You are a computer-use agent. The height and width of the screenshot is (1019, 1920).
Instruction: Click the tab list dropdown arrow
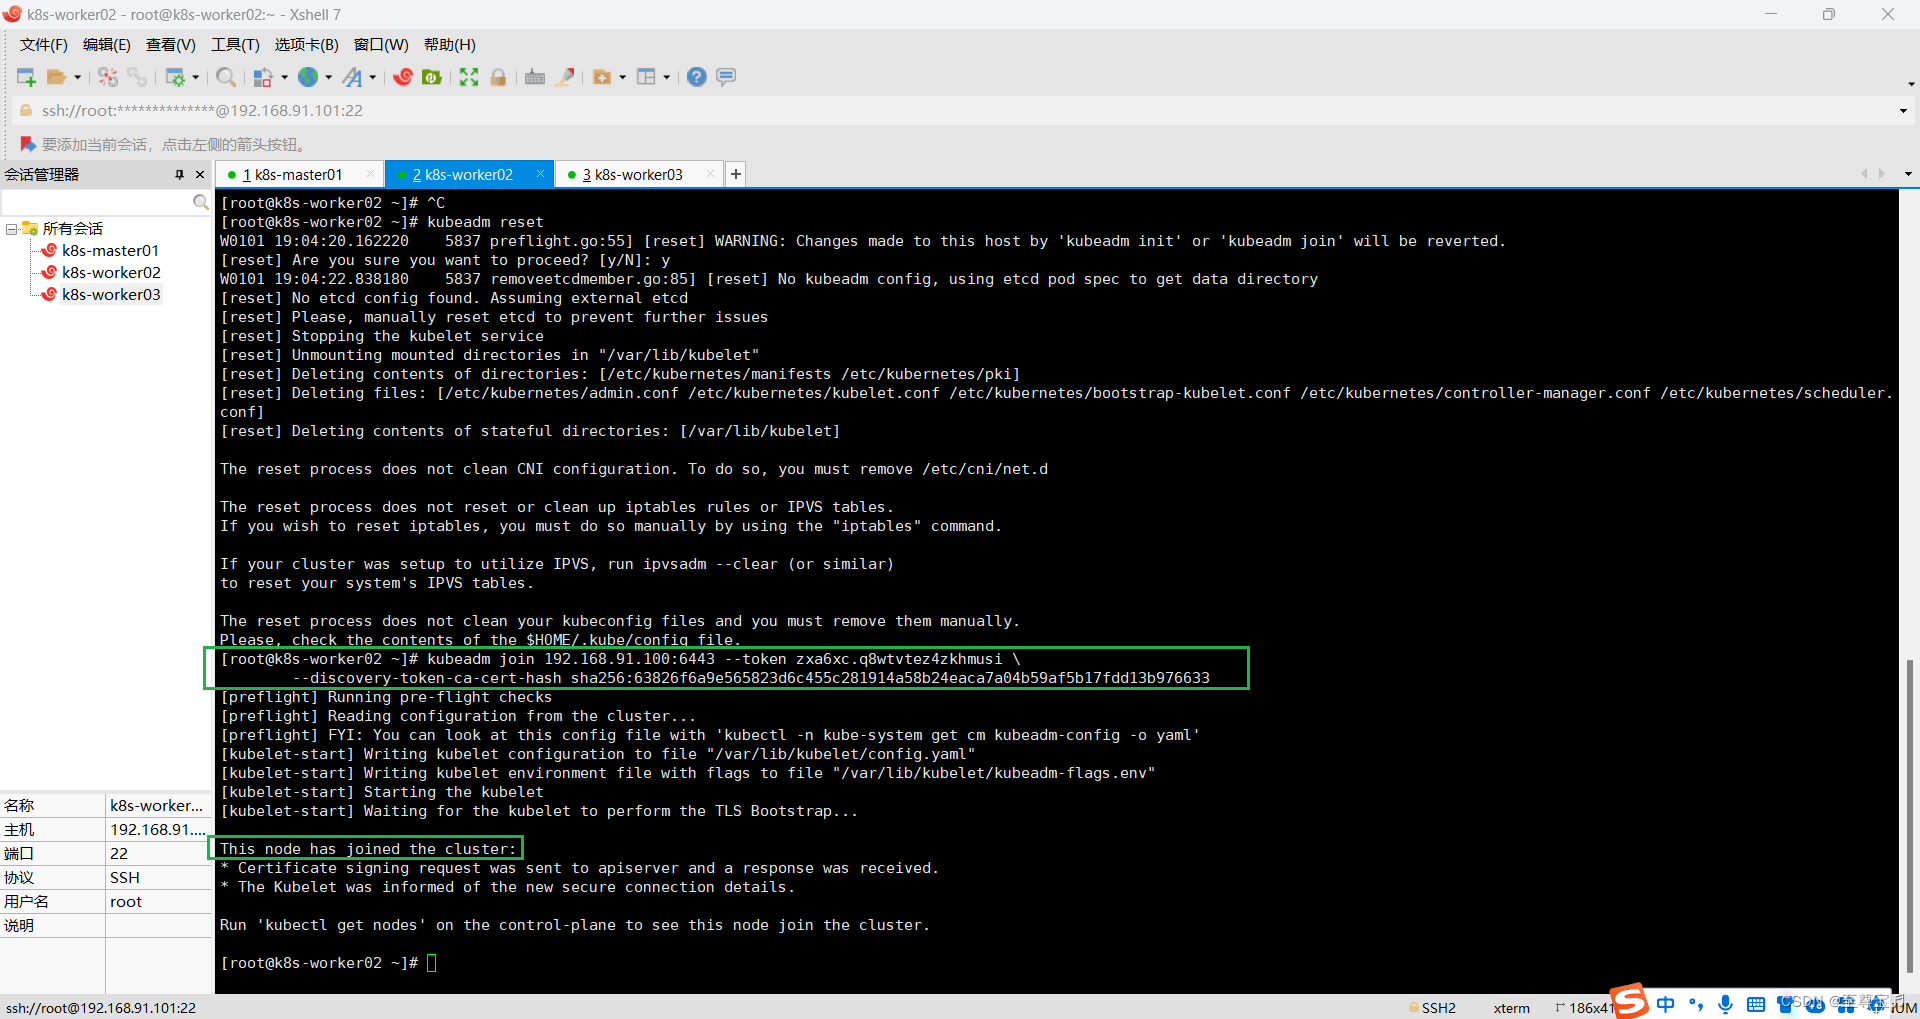(x=1908, y=174)
